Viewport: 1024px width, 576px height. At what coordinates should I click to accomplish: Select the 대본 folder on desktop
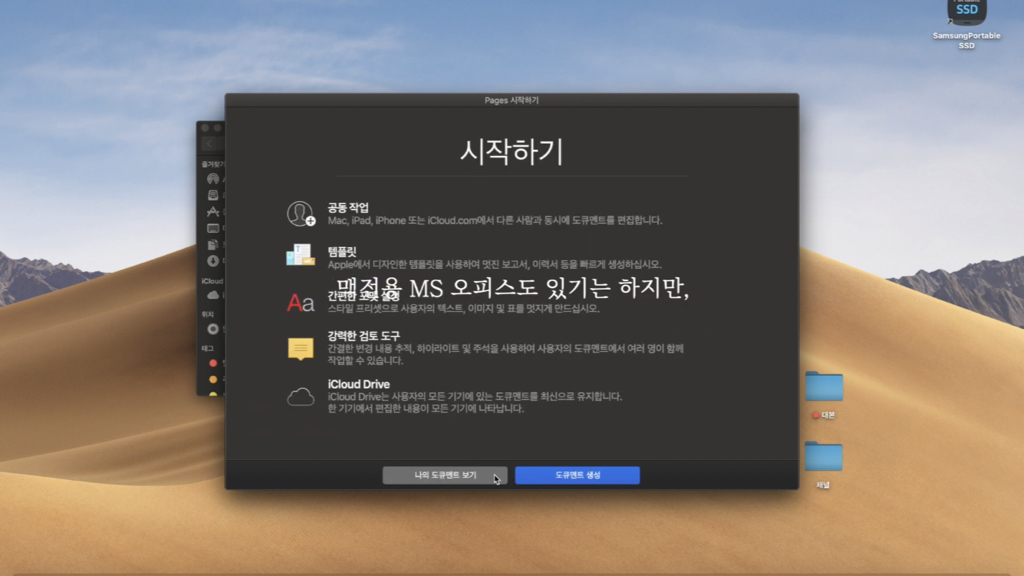click(824, 387)
